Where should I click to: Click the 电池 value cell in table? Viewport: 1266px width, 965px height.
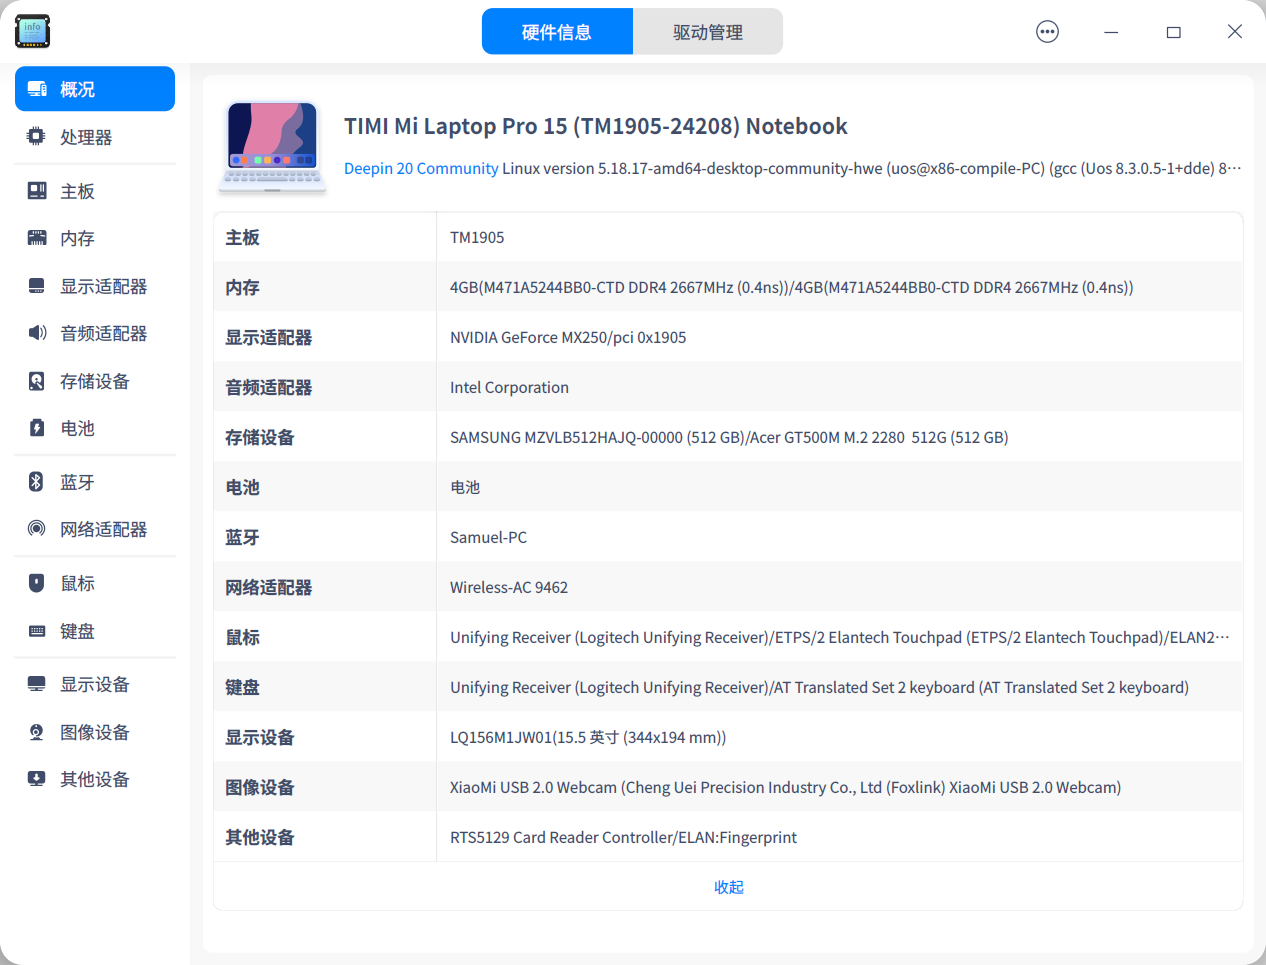465,487
